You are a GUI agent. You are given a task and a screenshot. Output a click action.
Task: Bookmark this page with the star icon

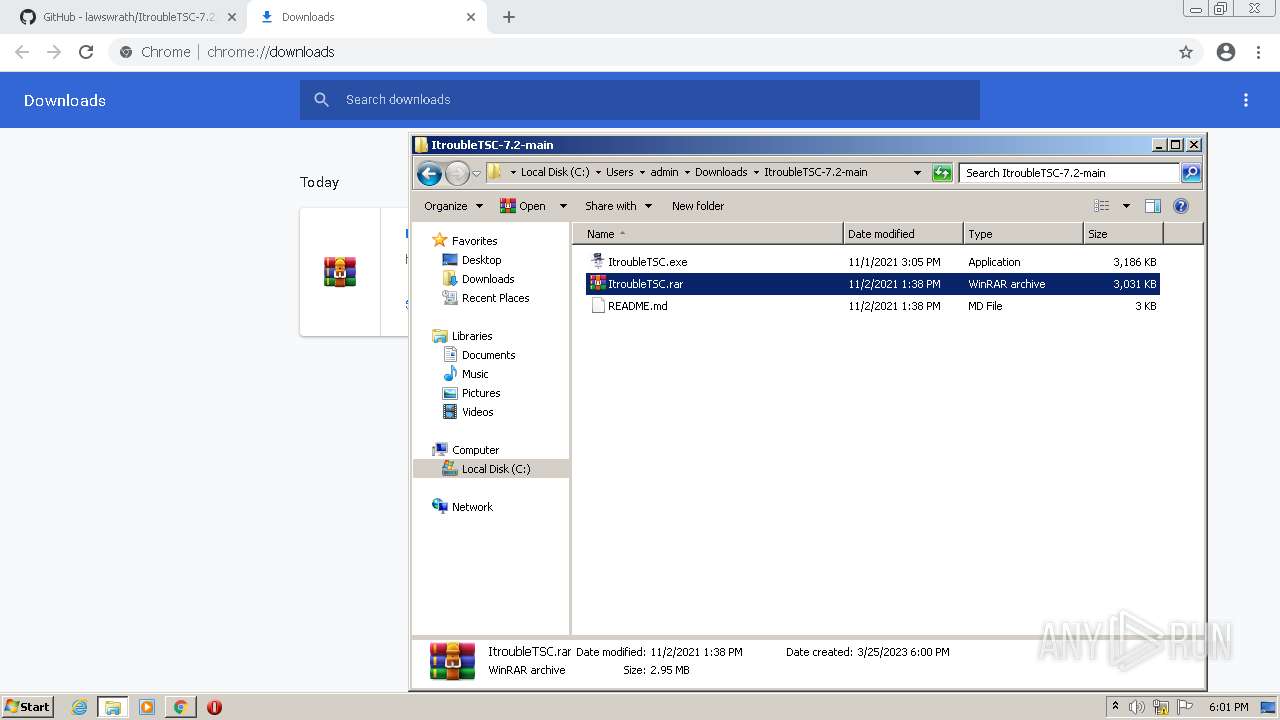[1186, 52]
